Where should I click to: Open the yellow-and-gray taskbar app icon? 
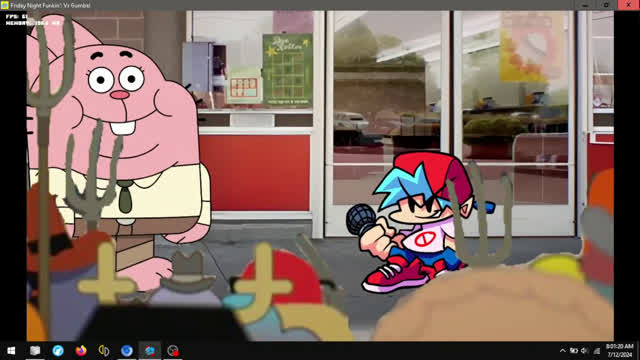click(x=104, y=351)
